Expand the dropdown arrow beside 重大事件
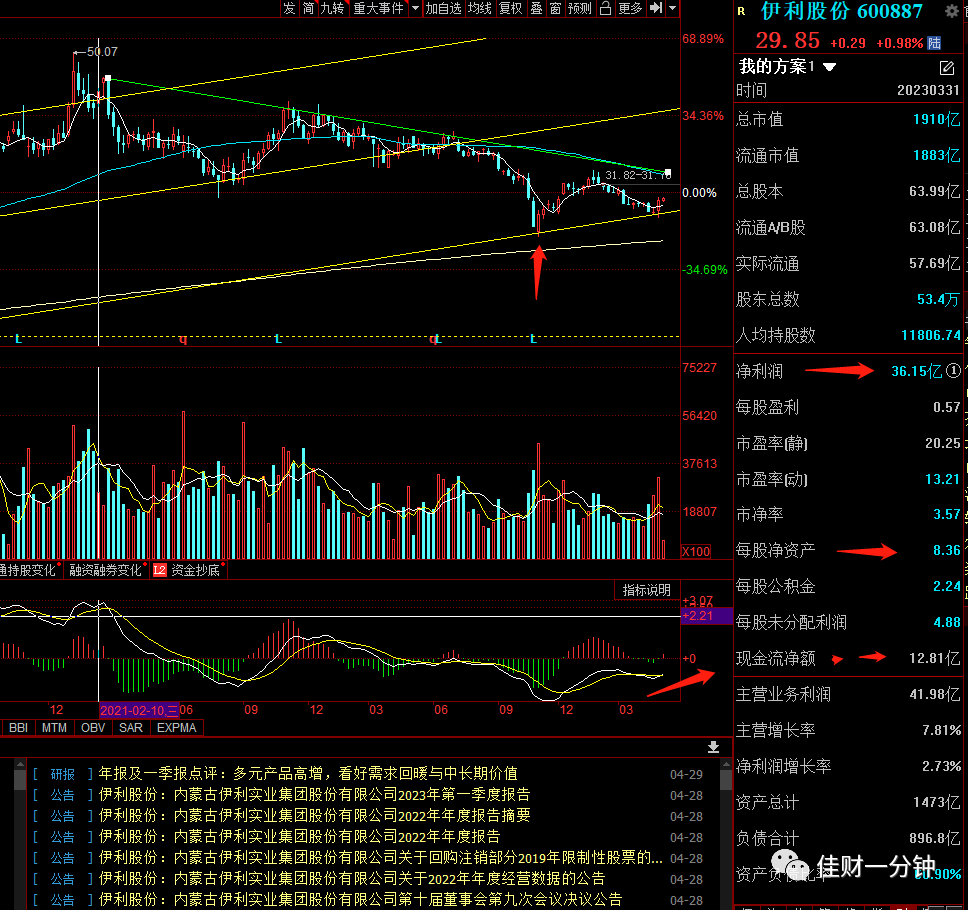Viewport: 968px width, 910px height. pos(415,8)
